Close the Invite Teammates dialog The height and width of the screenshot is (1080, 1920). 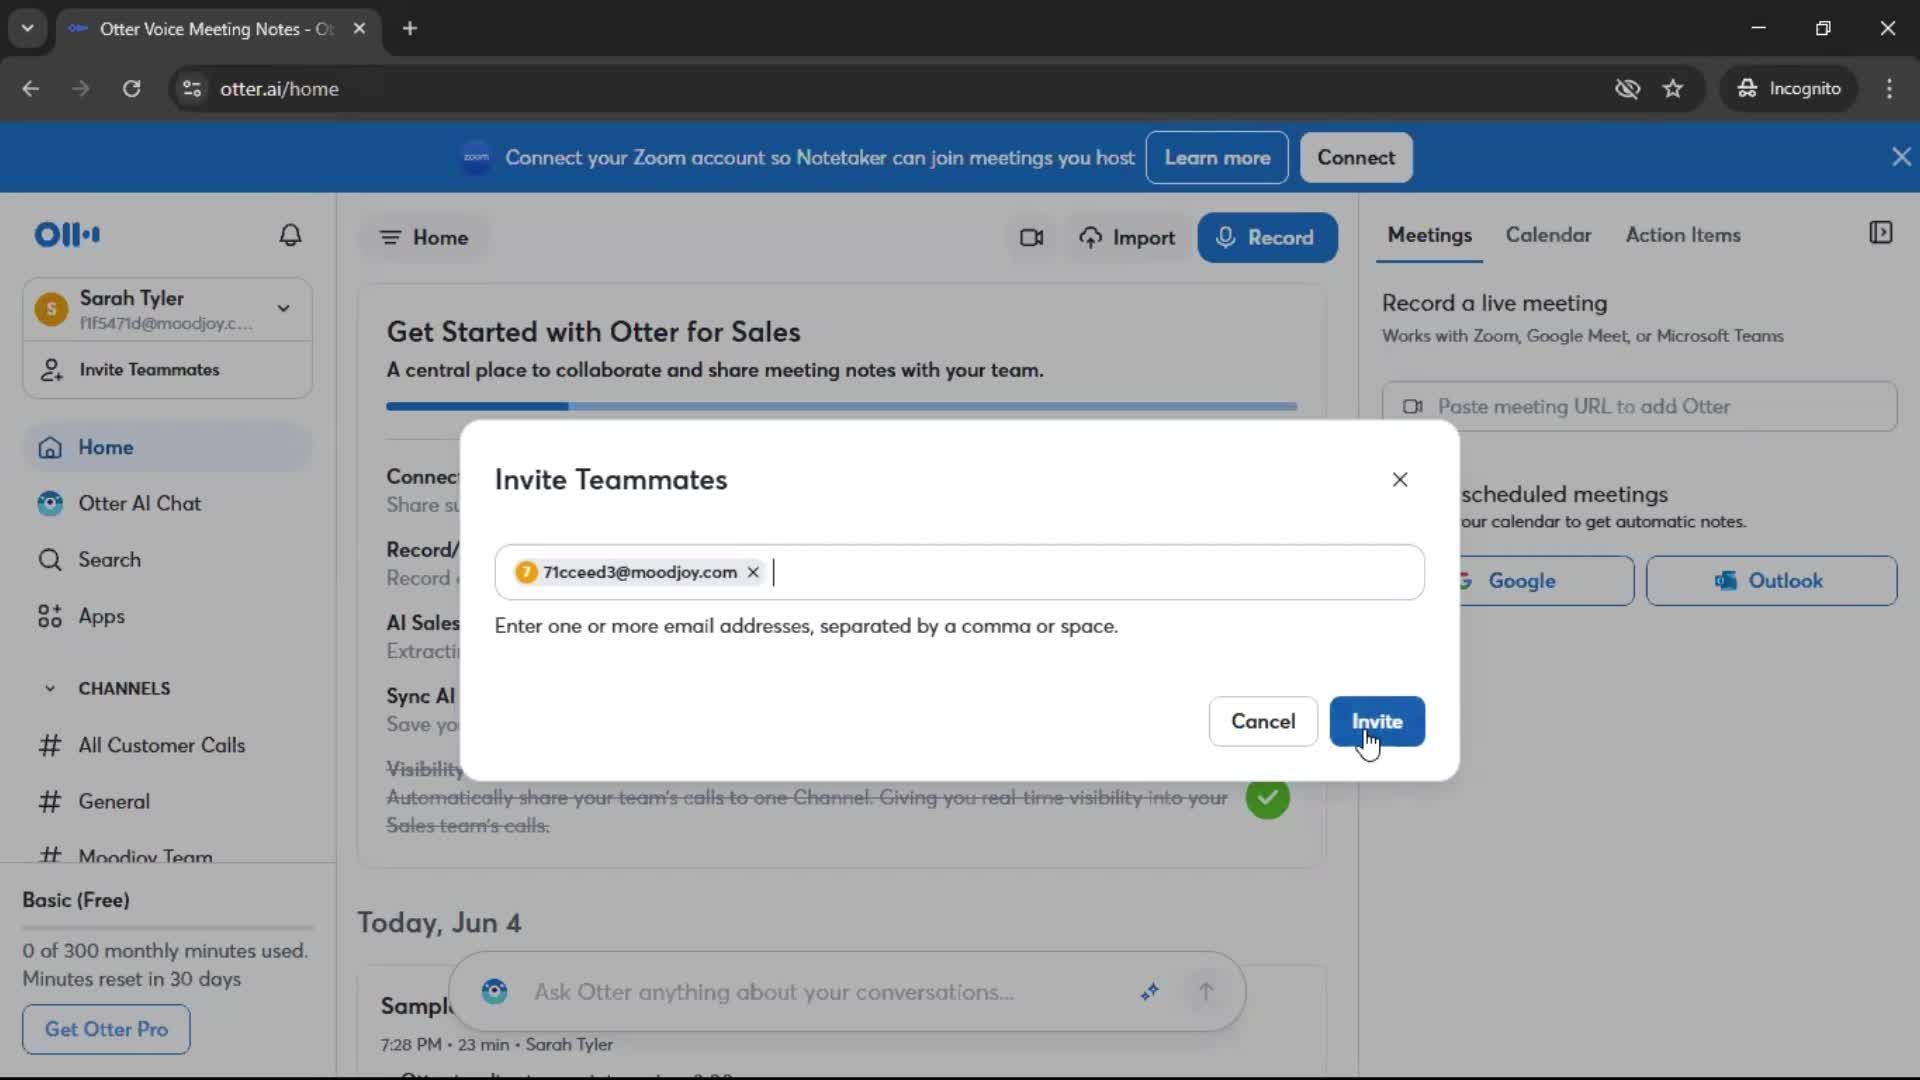pos(1400,480)
